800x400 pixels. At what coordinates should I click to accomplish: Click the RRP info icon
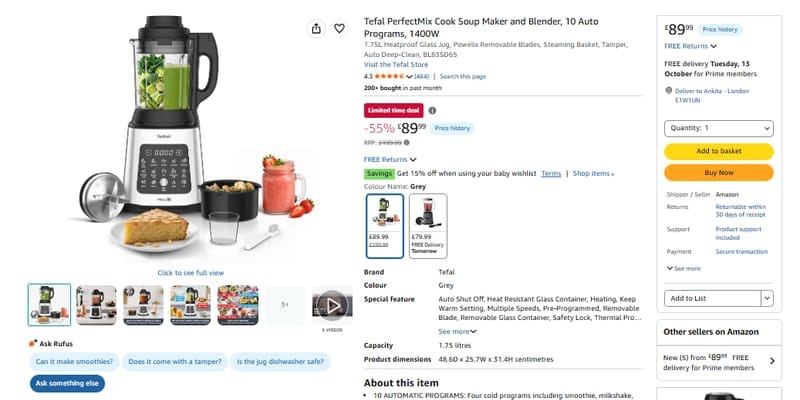pos(407,143)
